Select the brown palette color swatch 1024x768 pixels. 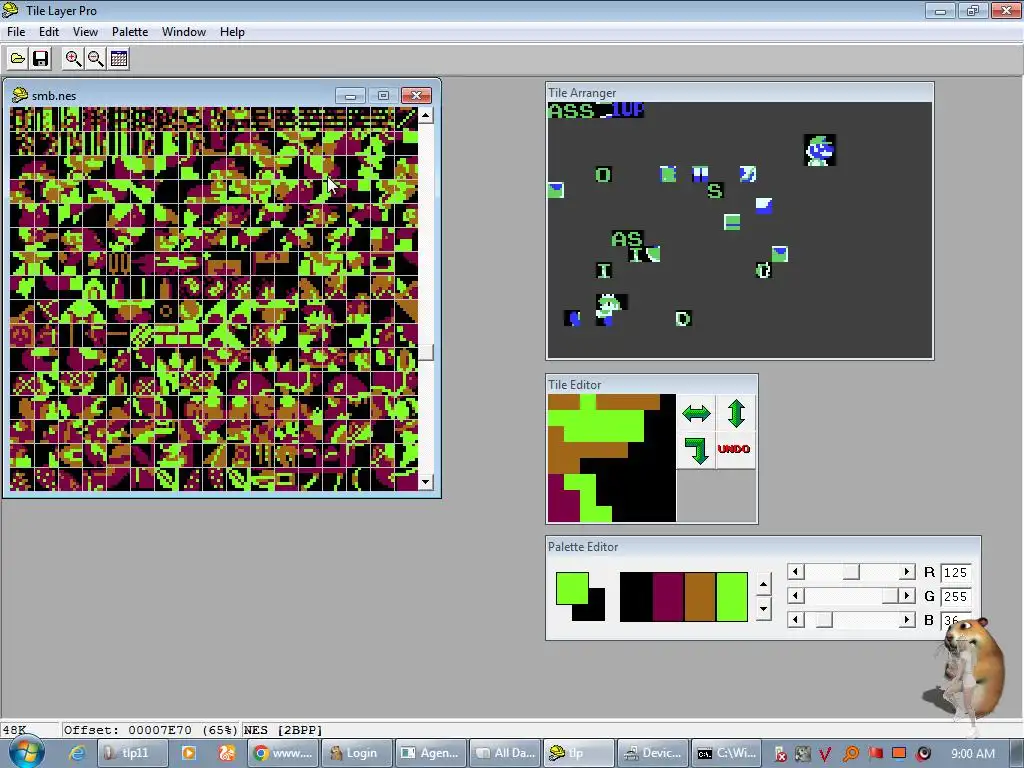click(x=699, y=597)
